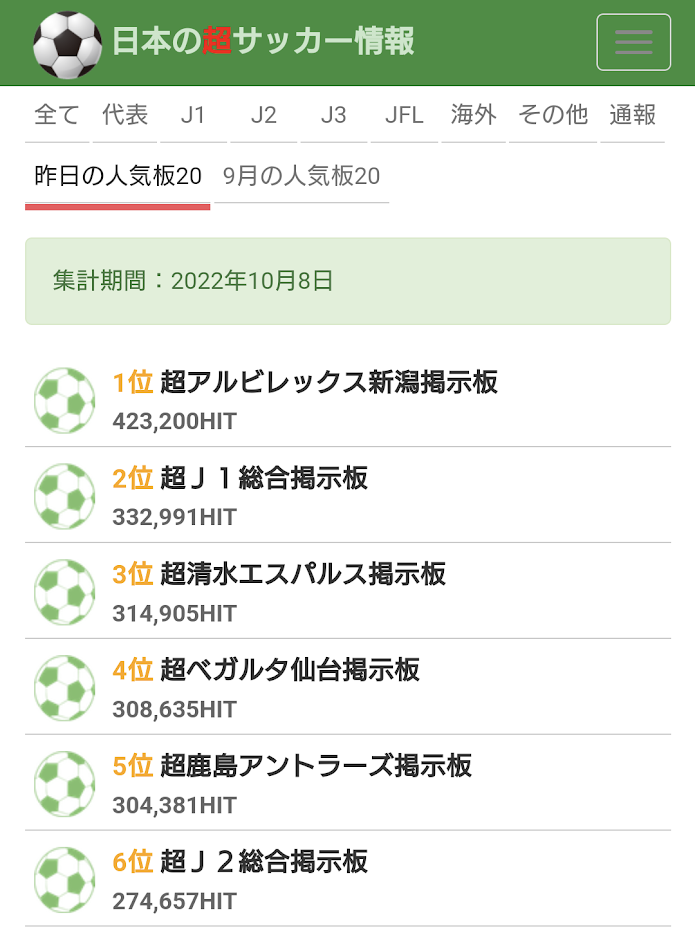Click the 日本の超サッカー情報 site title
695x935 pixels.
[263, 42]
